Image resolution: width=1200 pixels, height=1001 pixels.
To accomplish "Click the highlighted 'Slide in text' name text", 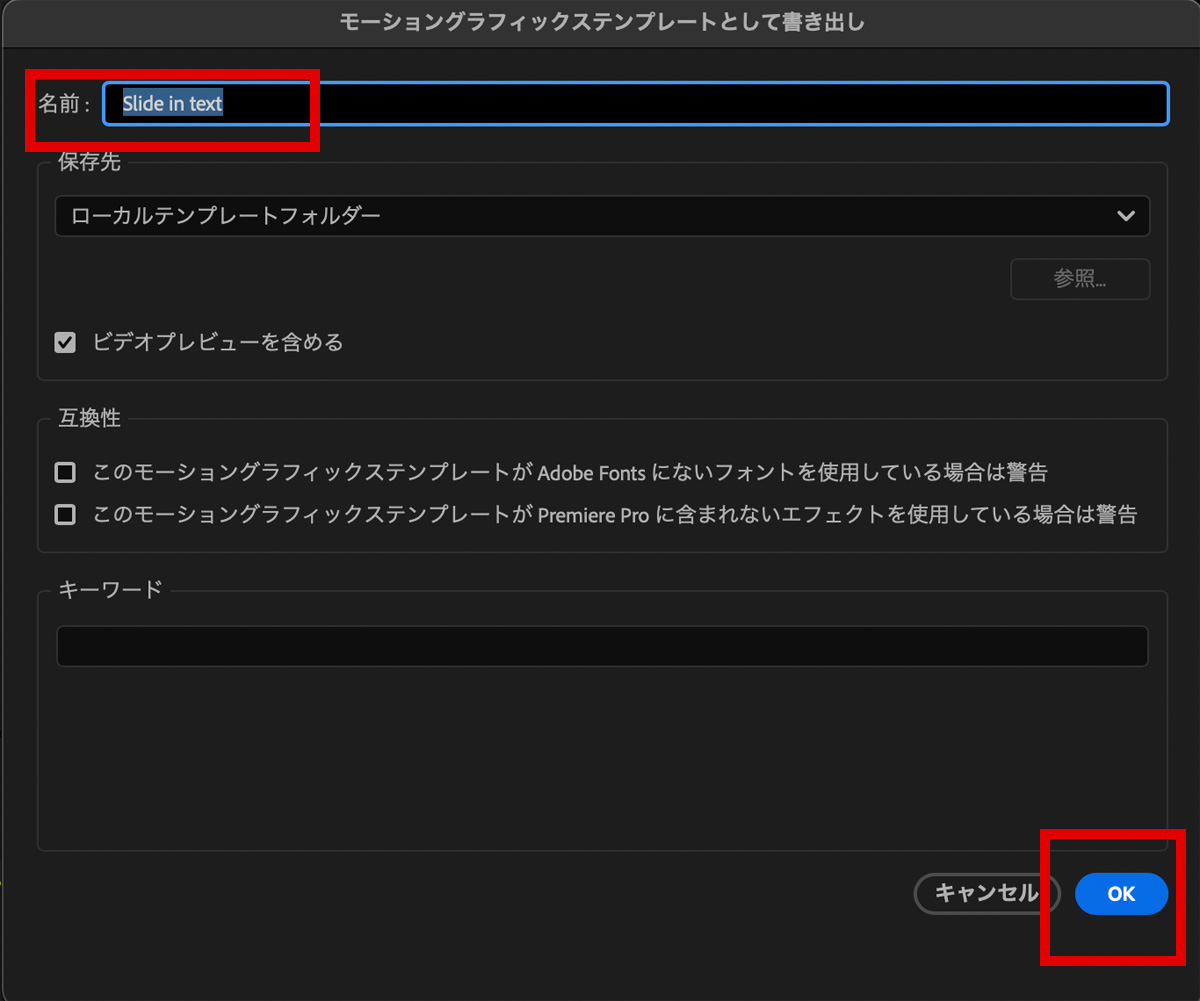I will [172, 104].
